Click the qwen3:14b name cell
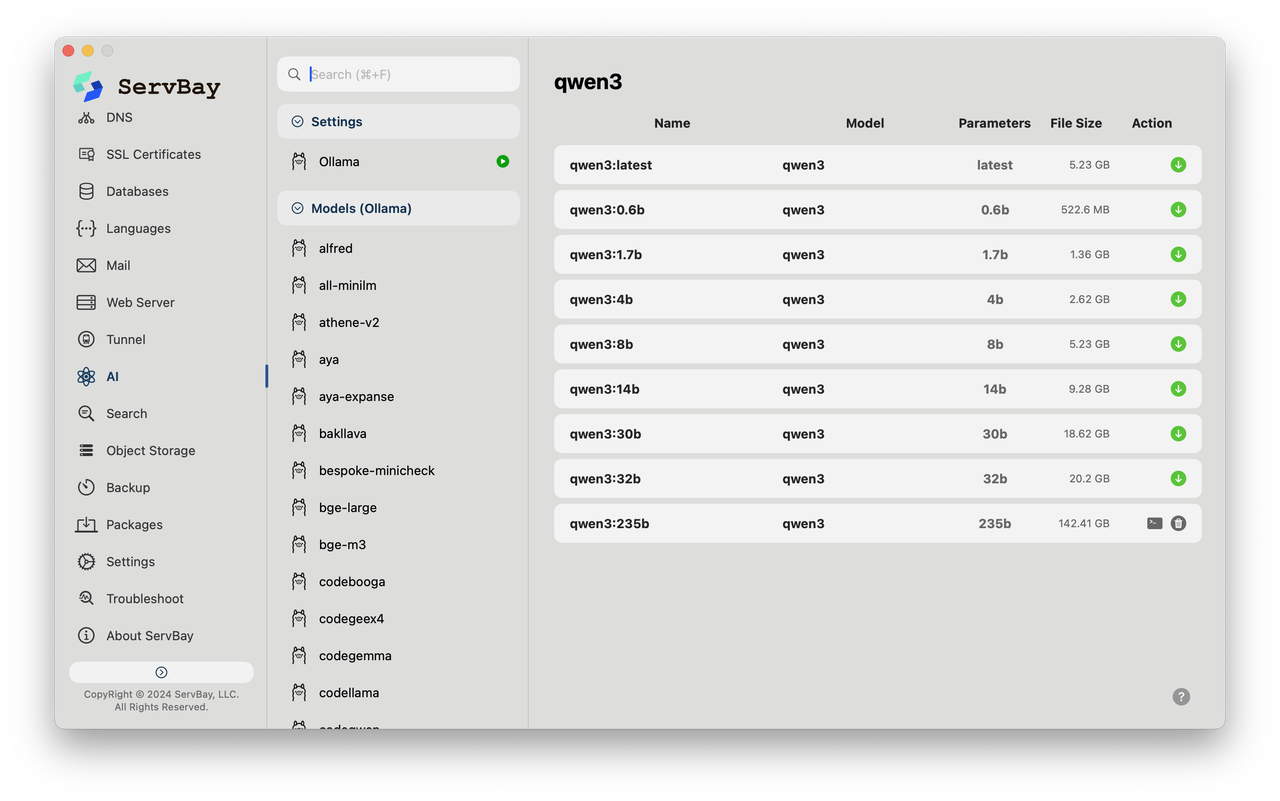This screenshot has width=1280, height=801. tap(604, 389)
